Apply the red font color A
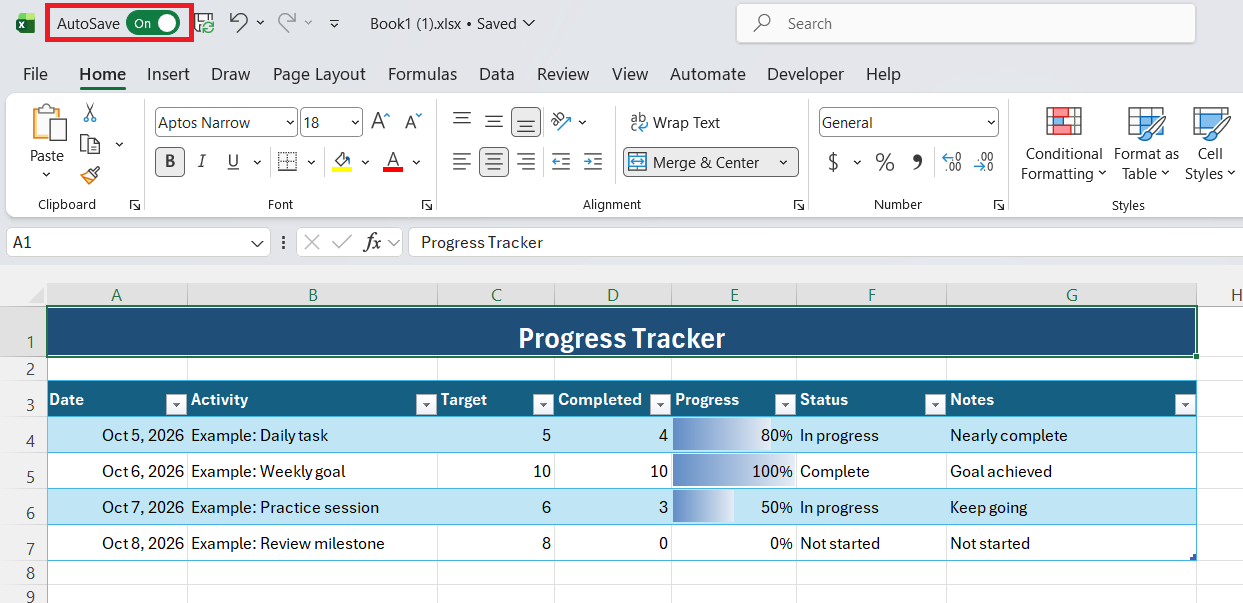The height and width of the screenshot is (603, 1243). pyautogui.click(x=393, y=161)
